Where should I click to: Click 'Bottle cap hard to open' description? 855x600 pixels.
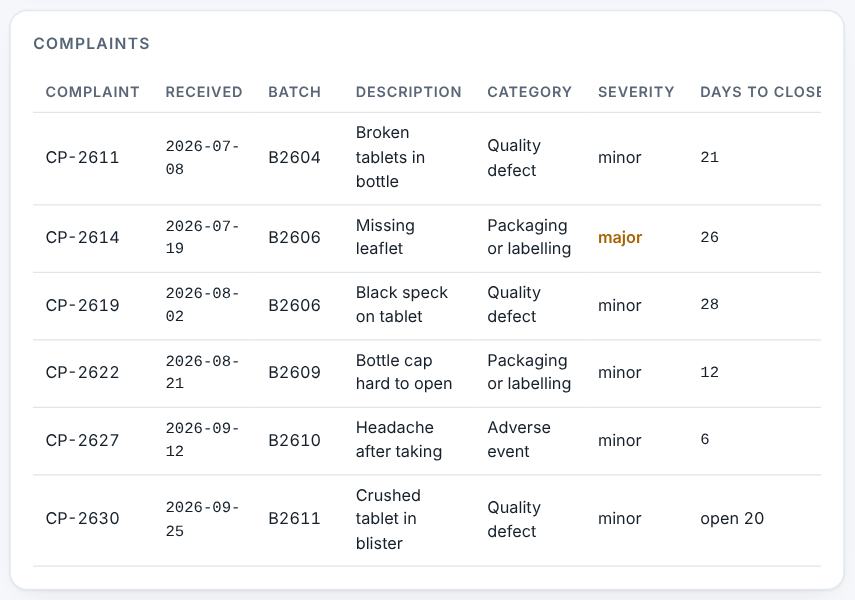(x=404, y=372)
